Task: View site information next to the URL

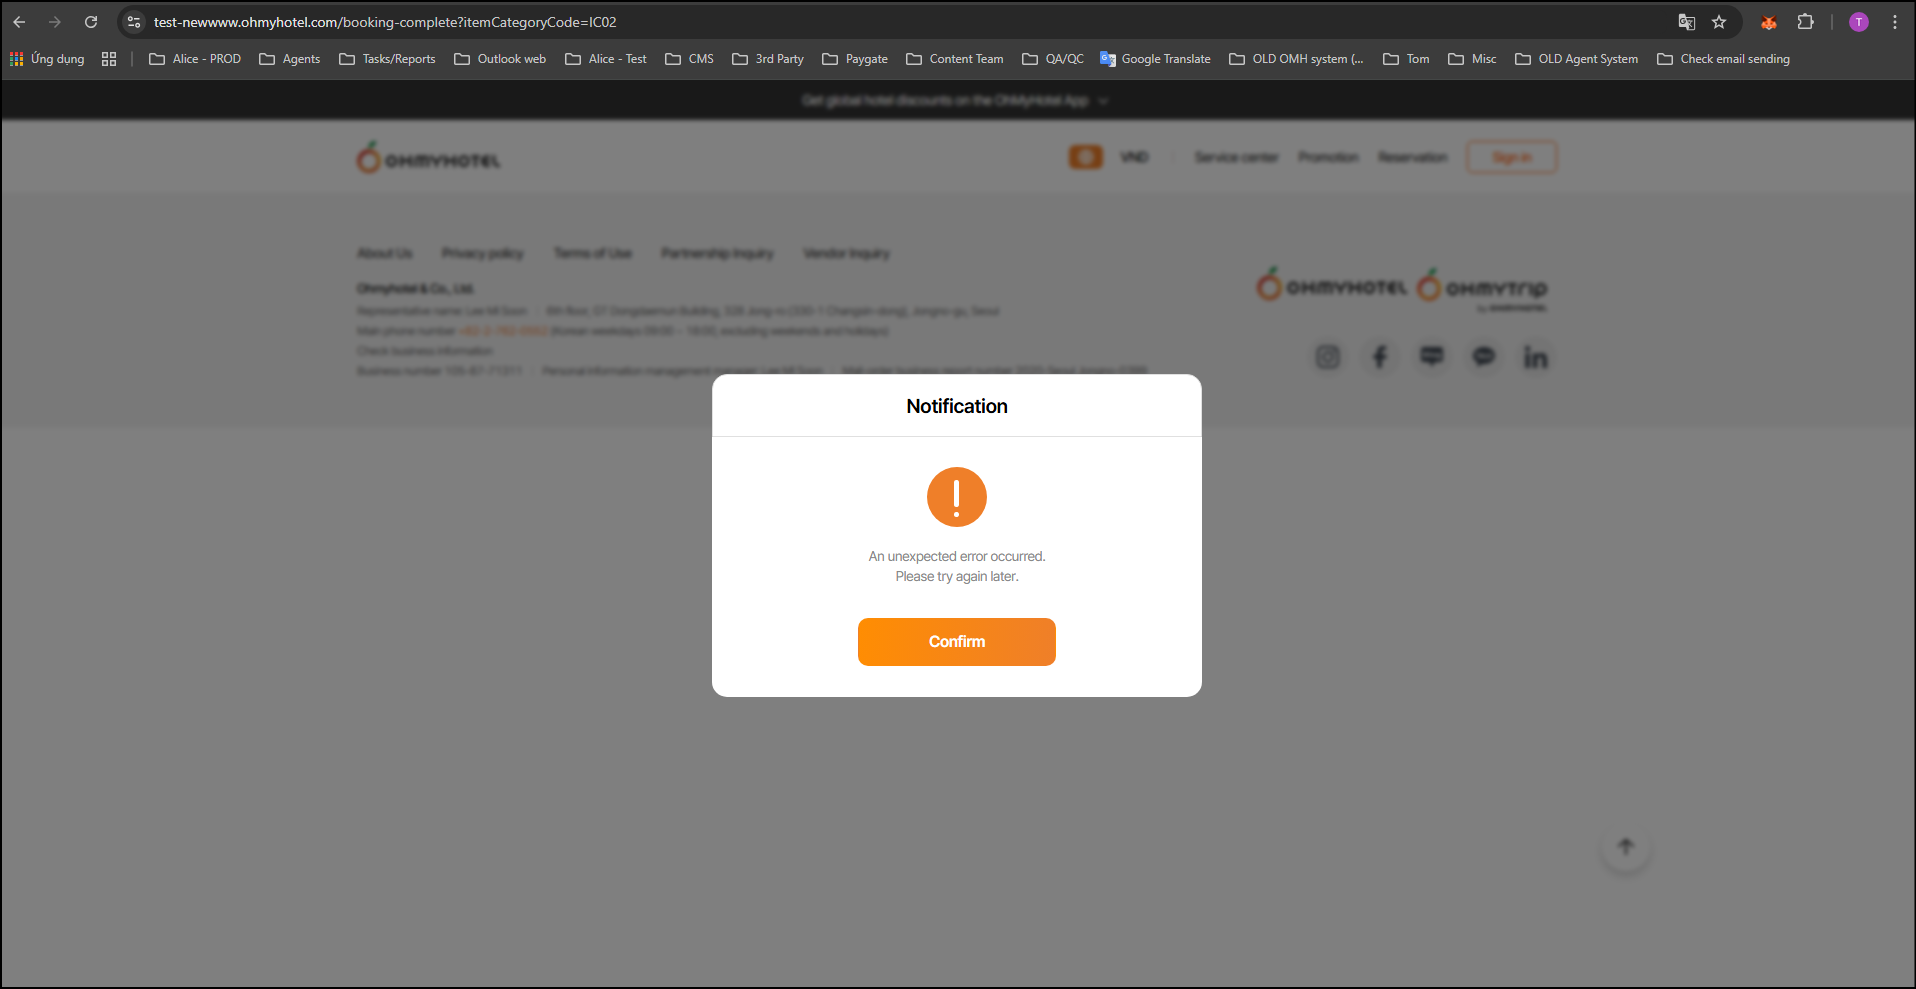Action: click(x=134, y=22)
